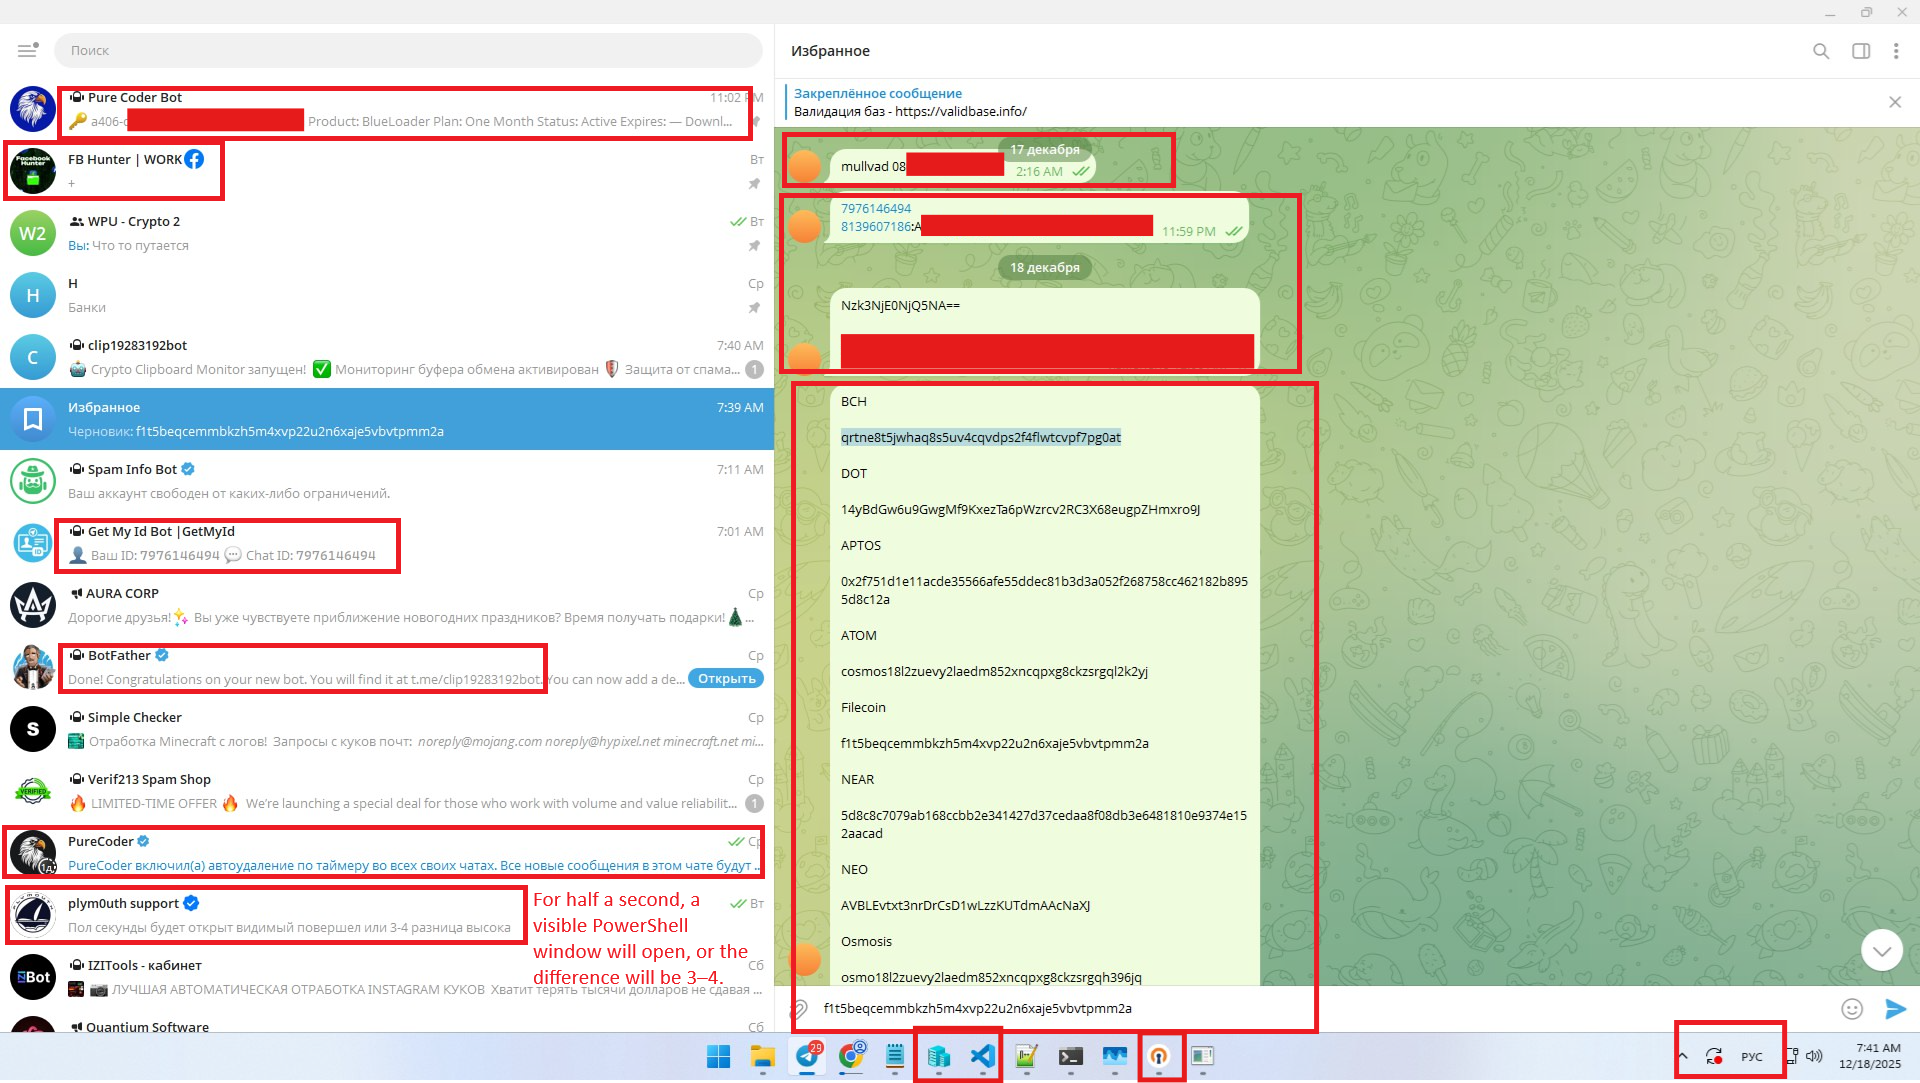Open the Telegram hamburger menu
The image size is (1920, 1083).
pos(27,50)
